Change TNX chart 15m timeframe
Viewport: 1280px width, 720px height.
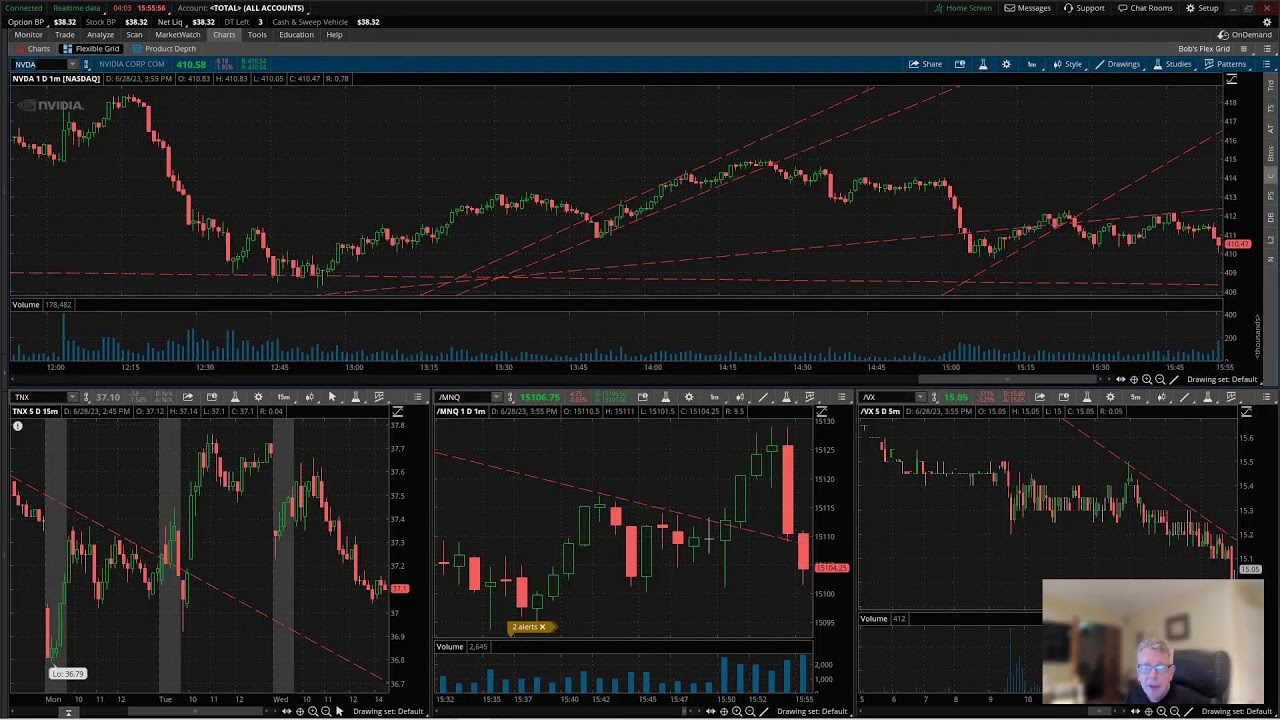[x=284, y=397]
